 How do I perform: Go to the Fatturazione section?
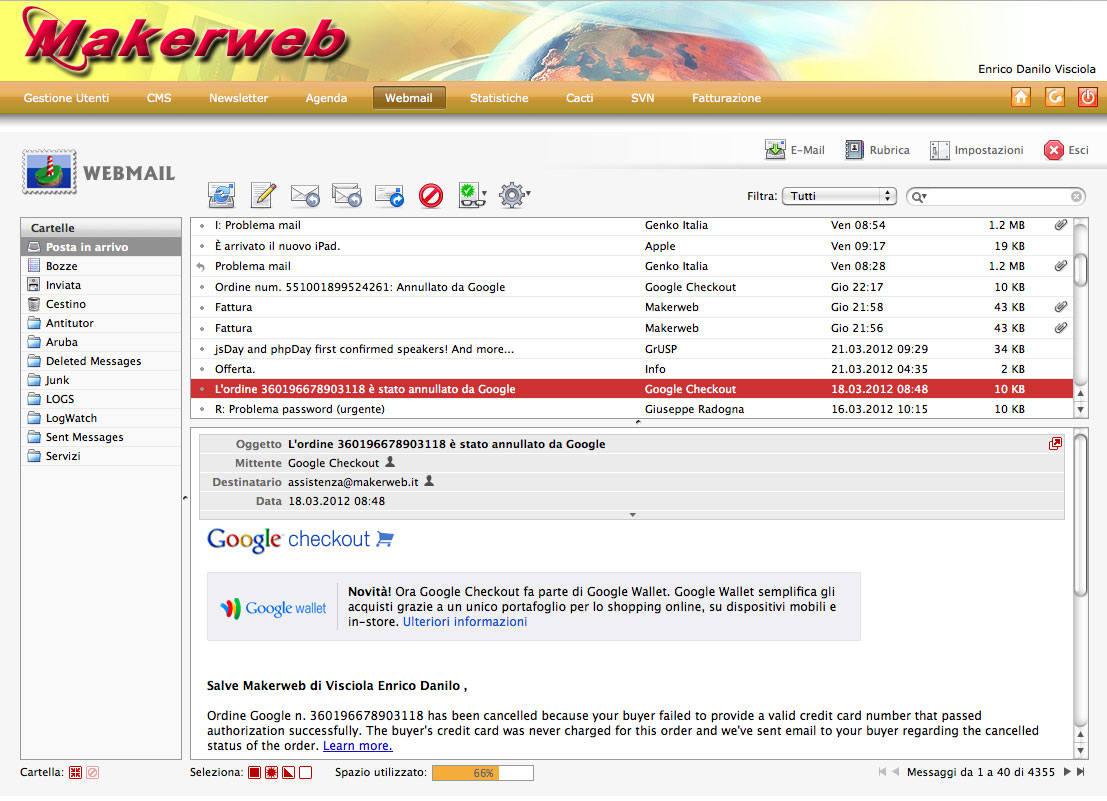[726, 98]
